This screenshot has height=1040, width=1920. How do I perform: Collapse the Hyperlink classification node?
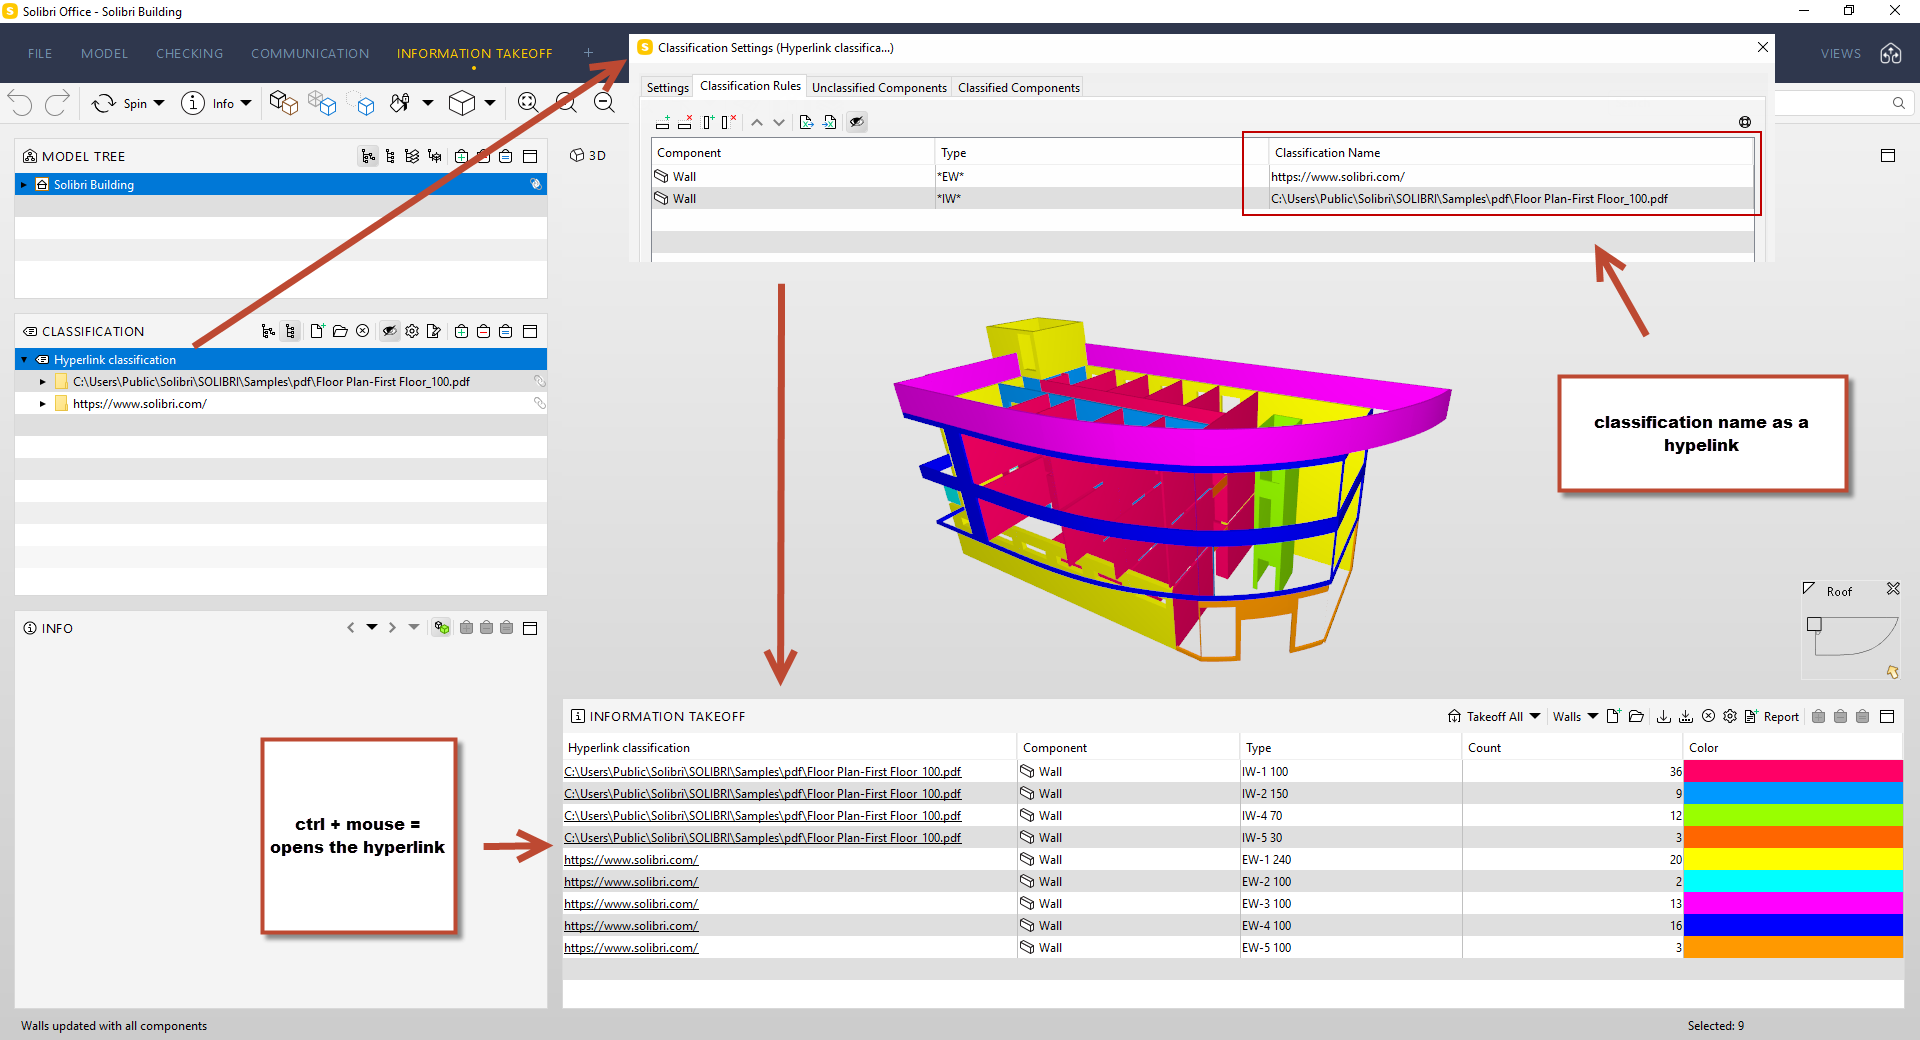[x=24, y=360]
